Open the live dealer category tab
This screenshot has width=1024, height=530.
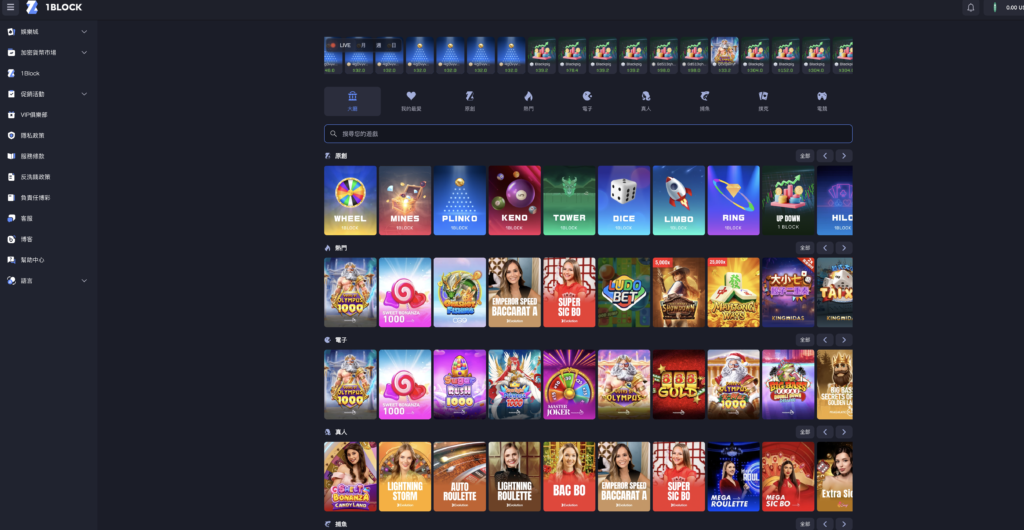[646, 101]
